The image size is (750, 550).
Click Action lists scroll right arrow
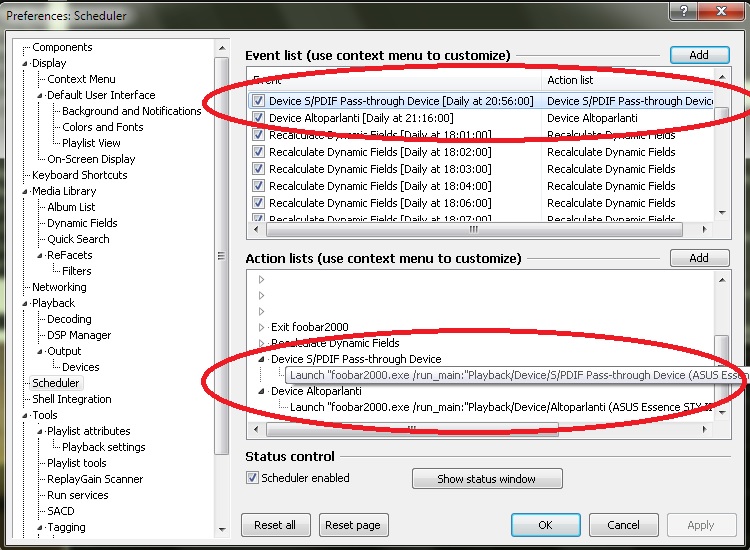705,429
